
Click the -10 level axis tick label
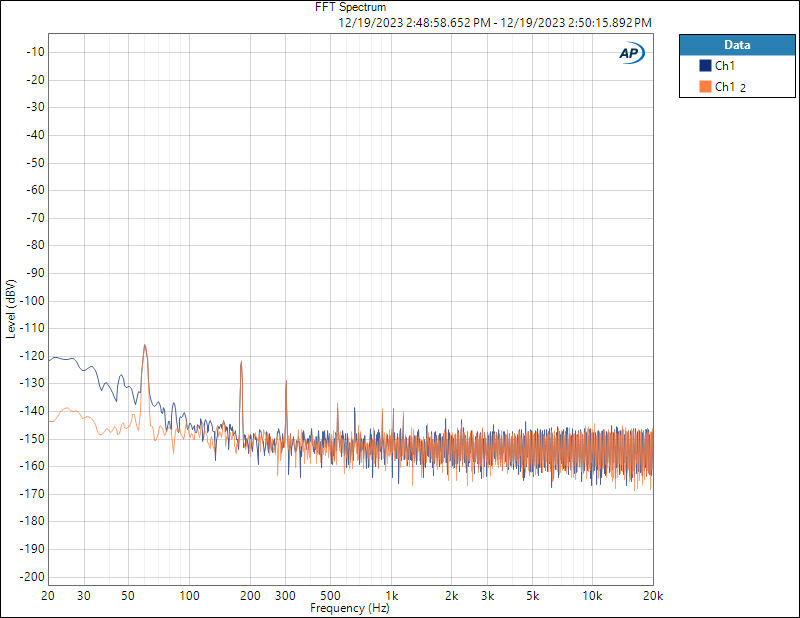coord(35,52)
